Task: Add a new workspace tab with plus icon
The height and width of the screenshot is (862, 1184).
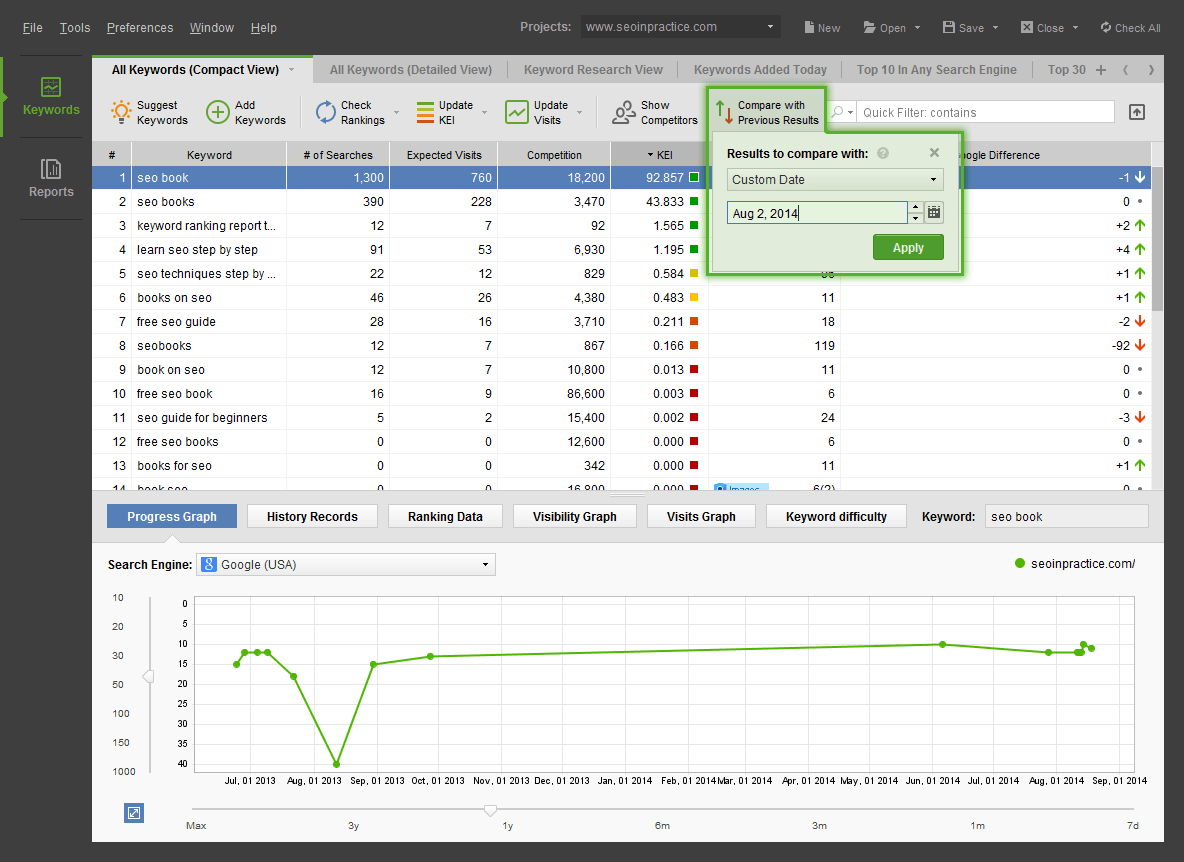Action: click(1101, 70)
